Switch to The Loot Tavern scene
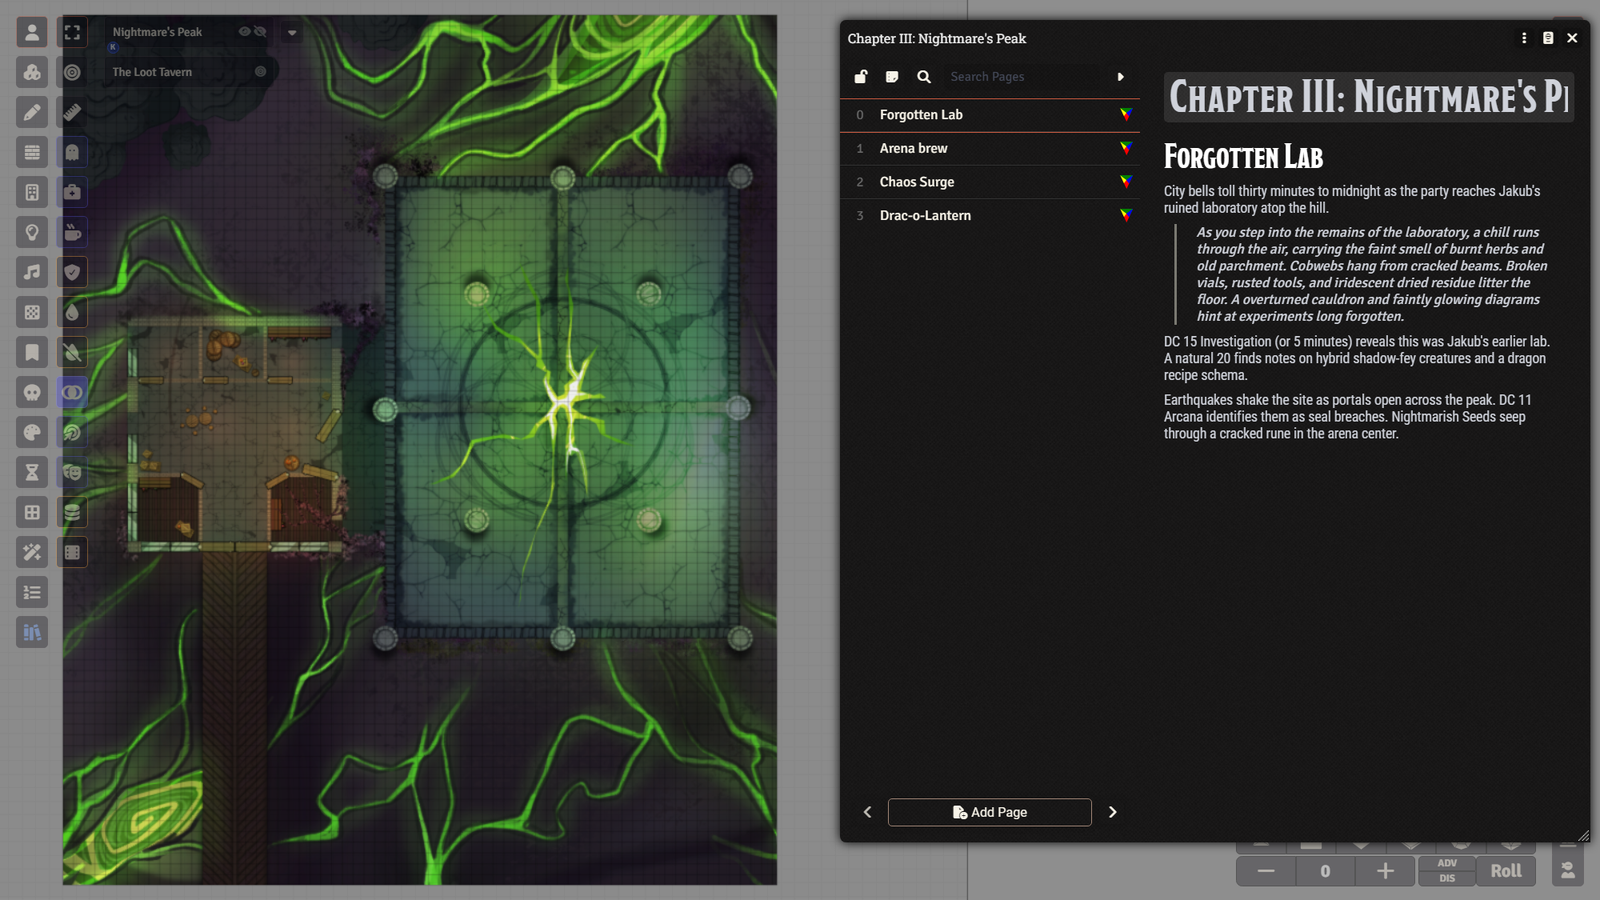1600x900 pixels. coord(152,72)
